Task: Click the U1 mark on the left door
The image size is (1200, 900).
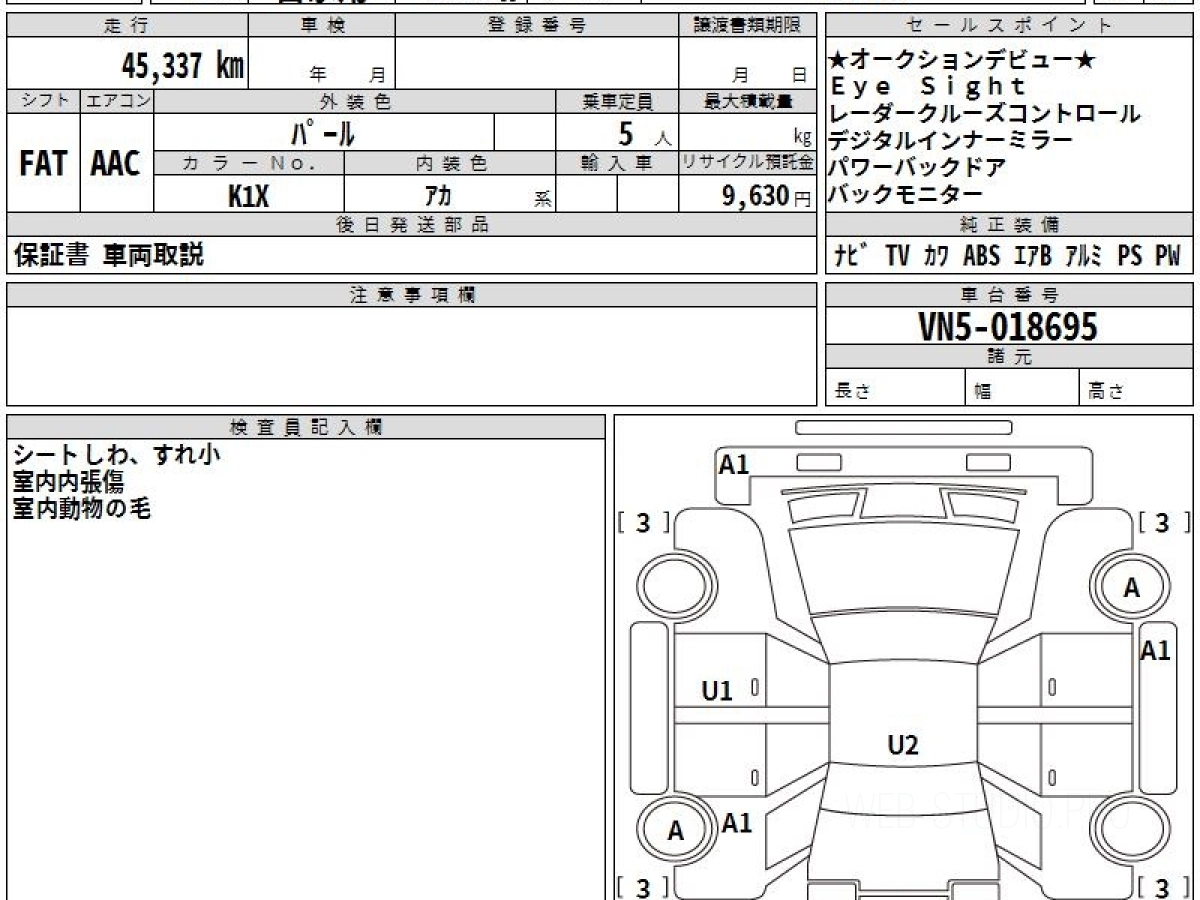Action: 716,690
